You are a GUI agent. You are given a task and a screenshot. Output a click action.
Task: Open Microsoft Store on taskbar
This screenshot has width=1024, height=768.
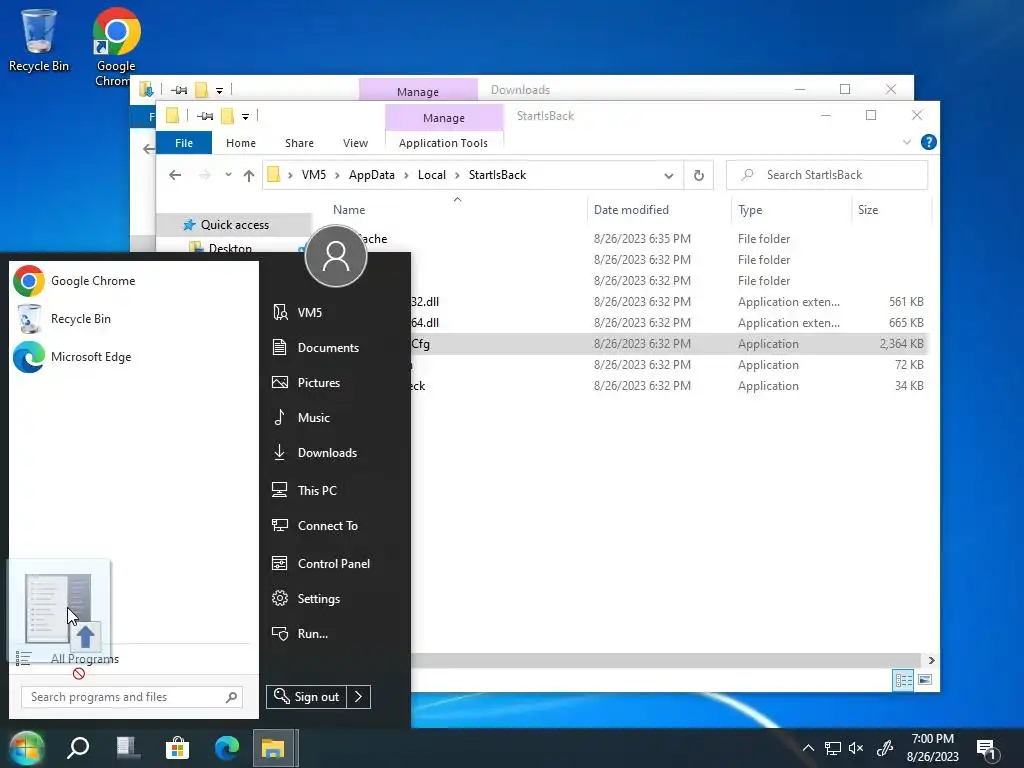click(177, 748)
